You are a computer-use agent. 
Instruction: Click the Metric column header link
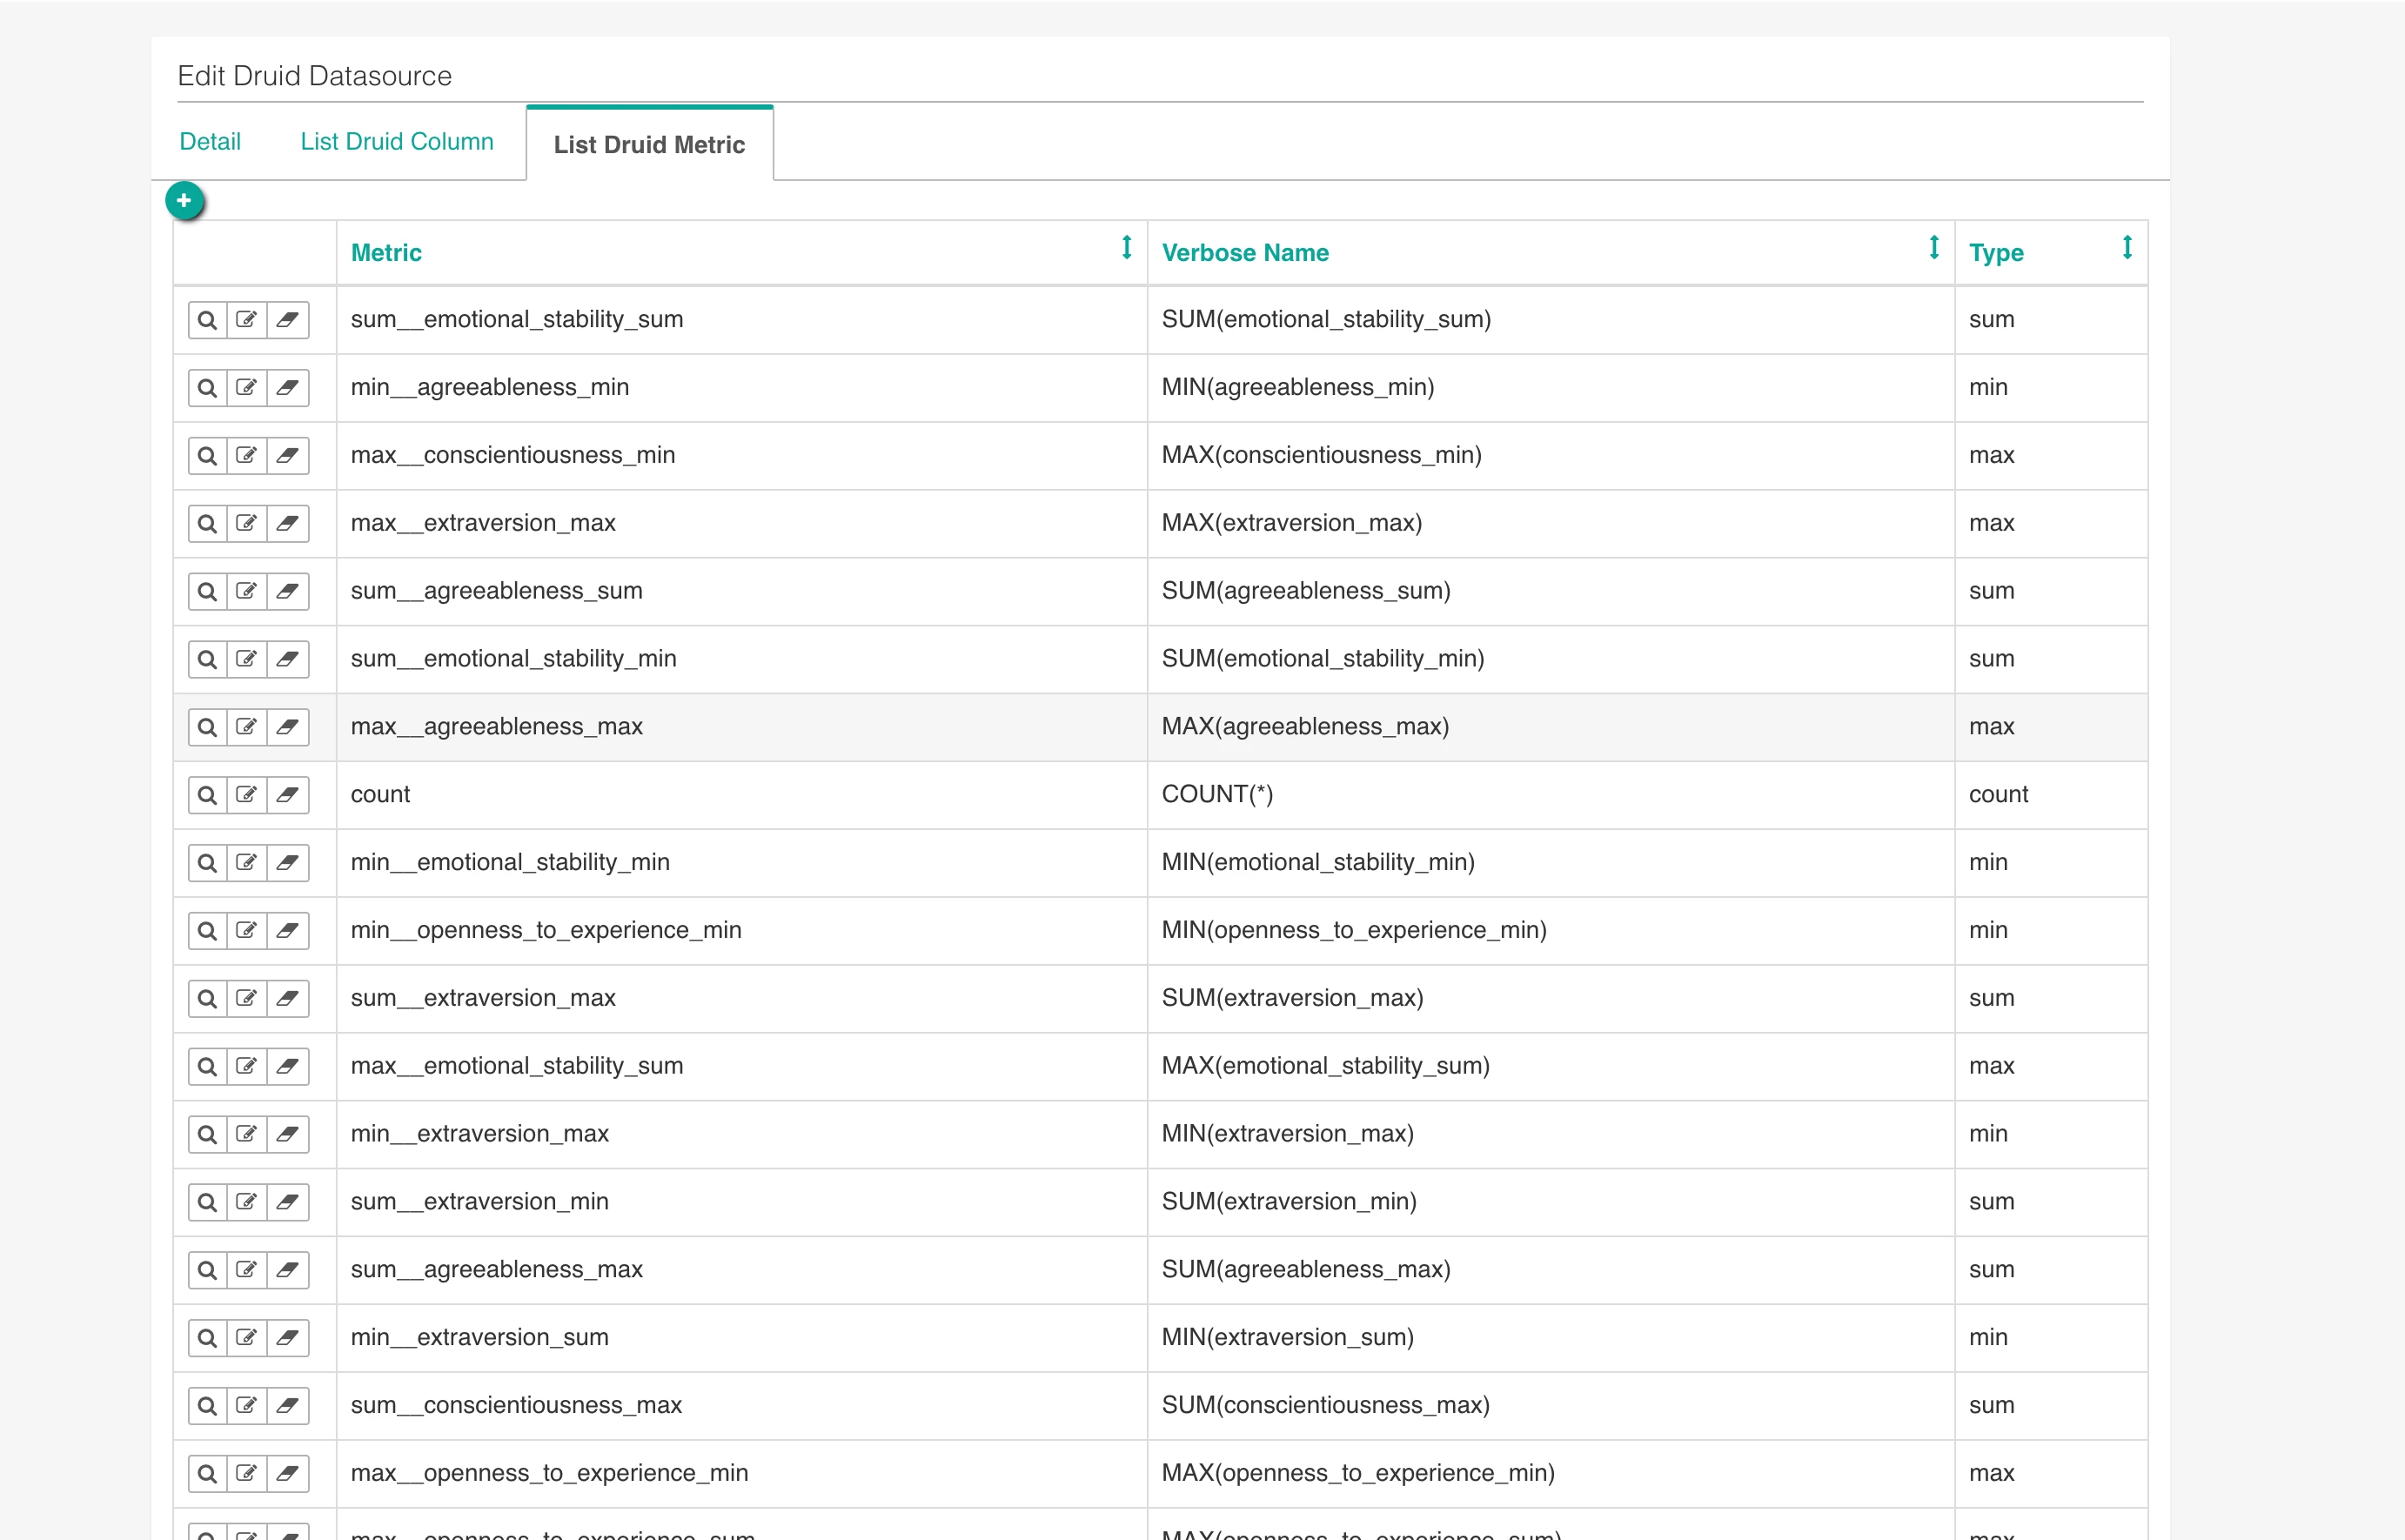[386, 253]
